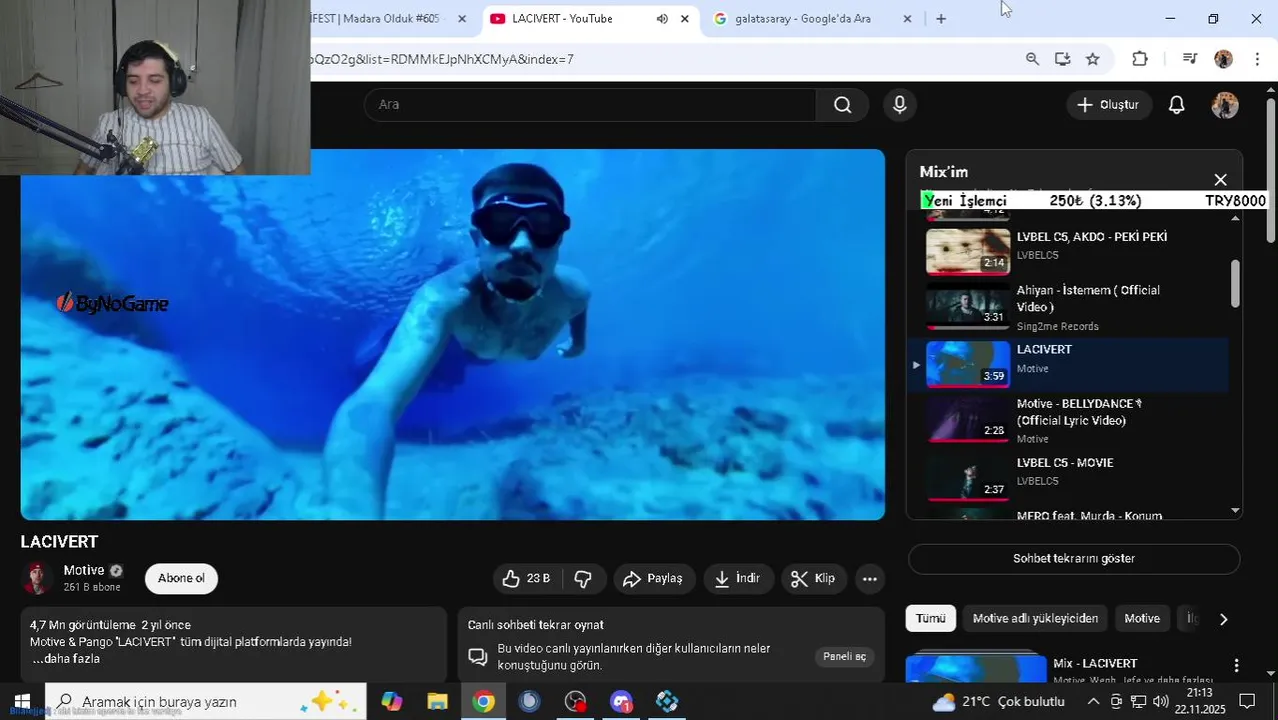The height and width of the screenshot is (720, 1278).
Task: Open YouTube notifications bell
Action: pos(1176,105)
